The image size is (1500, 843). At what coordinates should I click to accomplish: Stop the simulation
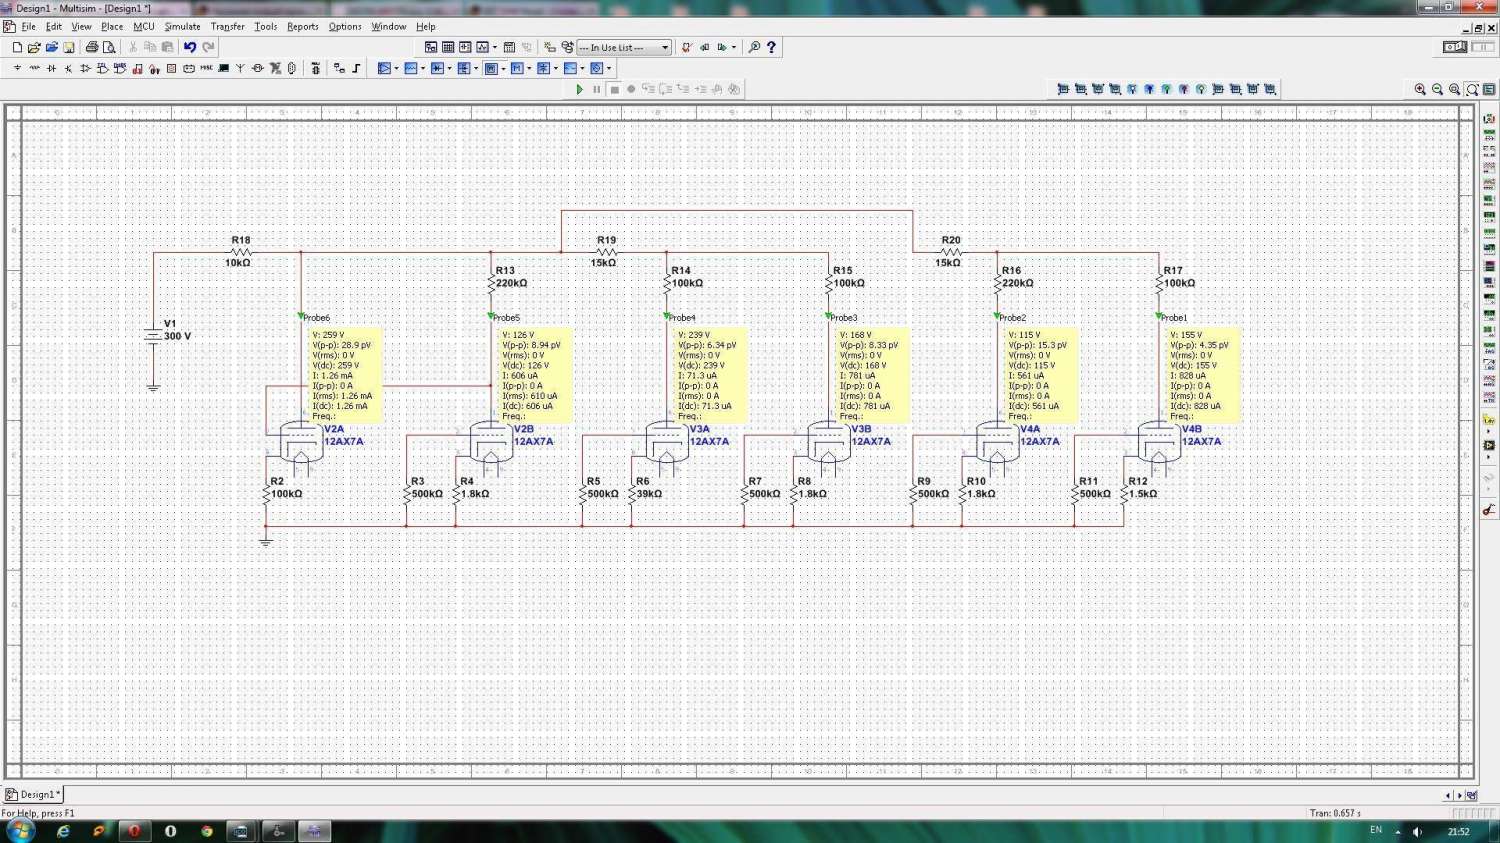(614, 89)
